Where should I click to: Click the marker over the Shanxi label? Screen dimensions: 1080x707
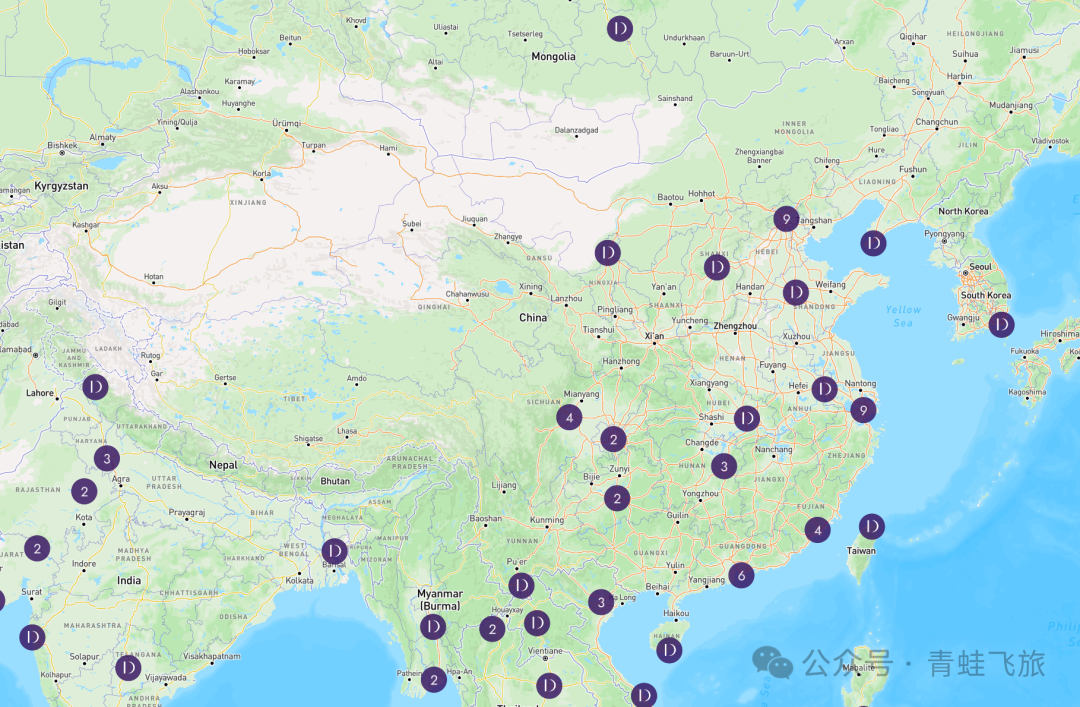click(716, 267)
